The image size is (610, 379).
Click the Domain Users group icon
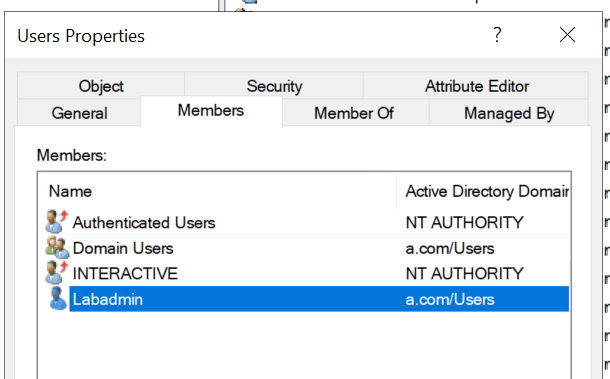(57, 247)
